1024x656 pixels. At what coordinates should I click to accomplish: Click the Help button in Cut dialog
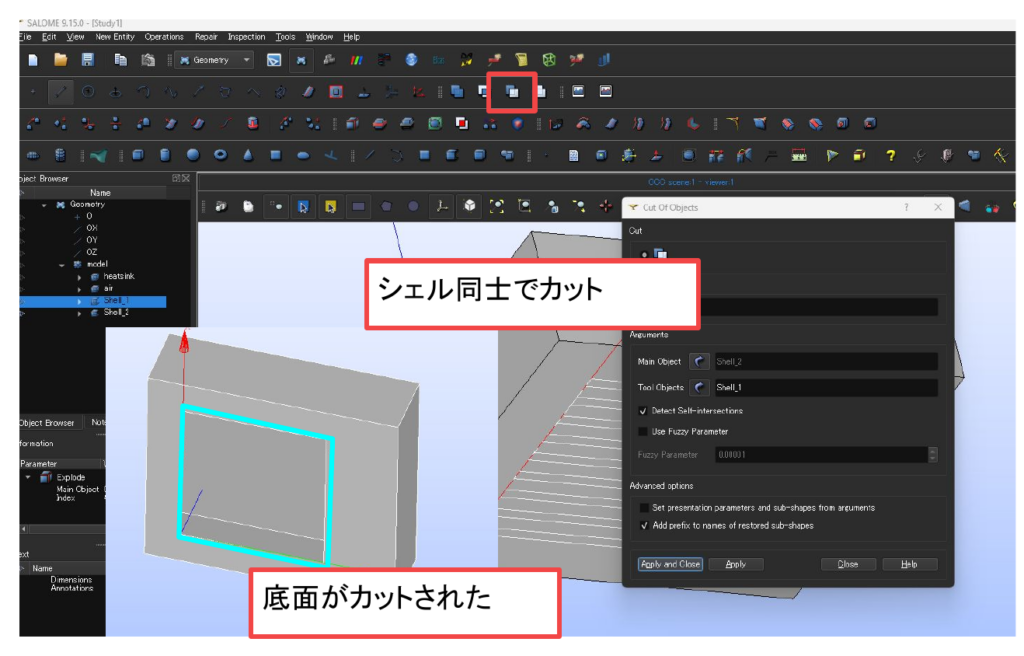point(909,564)
